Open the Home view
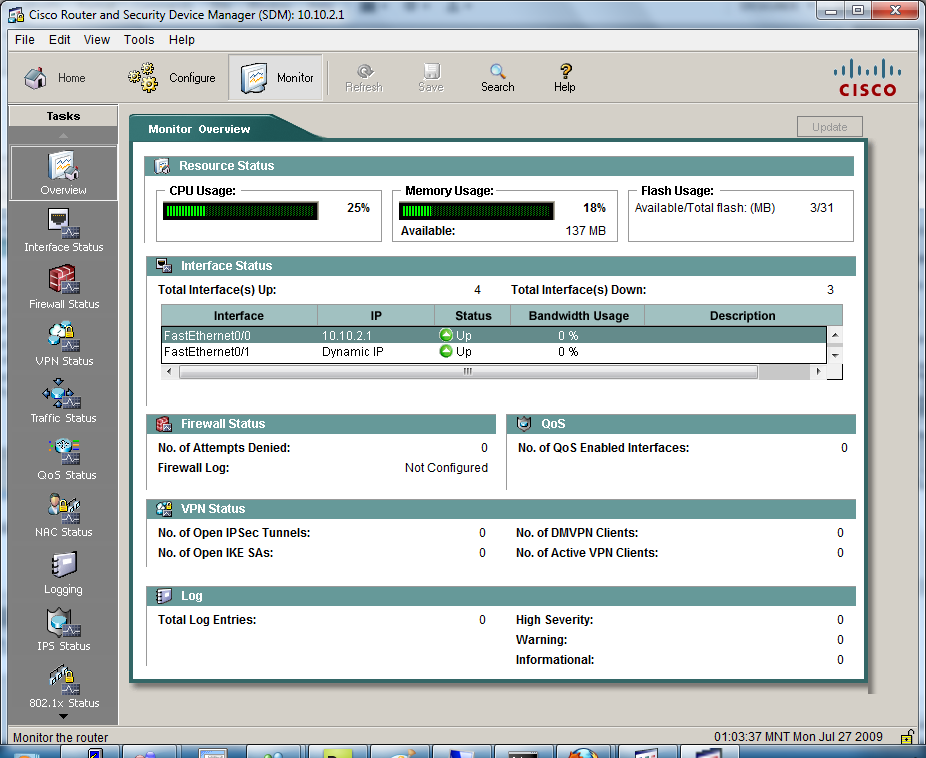Viewport: 926px width, 758px height. pyautogui.click(x=54, y=78)
